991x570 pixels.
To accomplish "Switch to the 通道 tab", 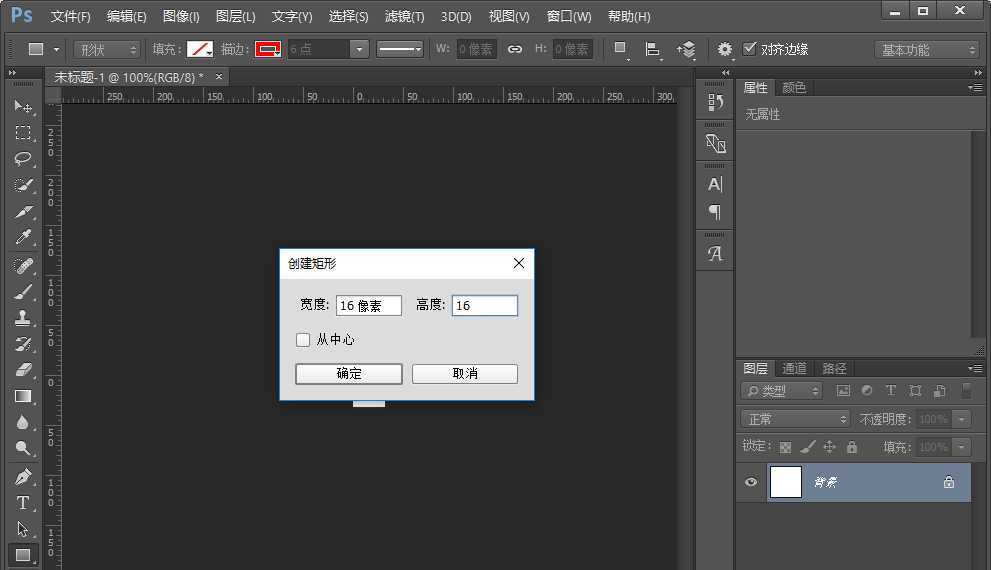I will pyautogui.click(x=794, y=368).
